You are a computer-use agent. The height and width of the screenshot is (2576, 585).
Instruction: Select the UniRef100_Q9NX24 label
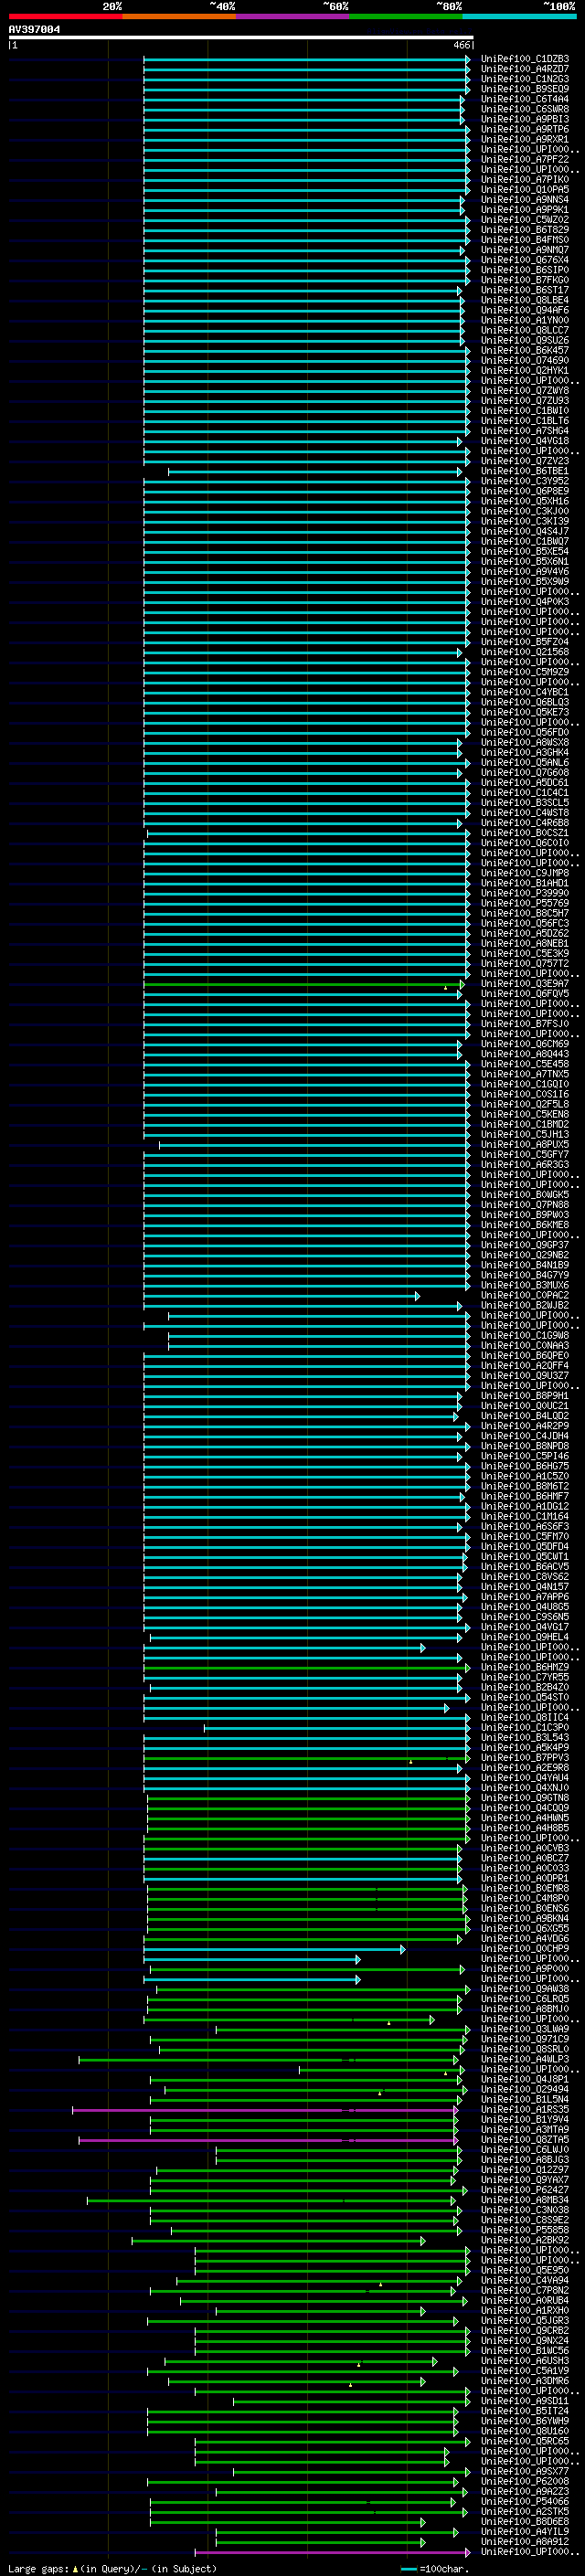pos(525,2341)
